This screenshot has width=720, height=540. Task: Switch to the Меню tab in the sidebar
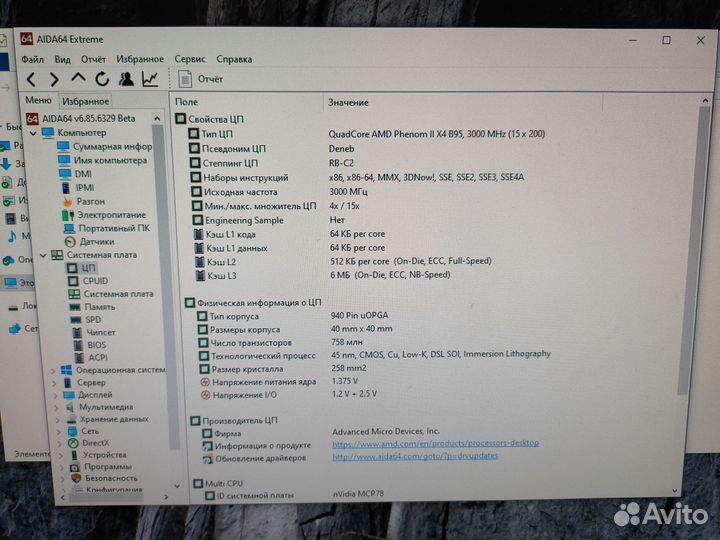pos(38,100)
